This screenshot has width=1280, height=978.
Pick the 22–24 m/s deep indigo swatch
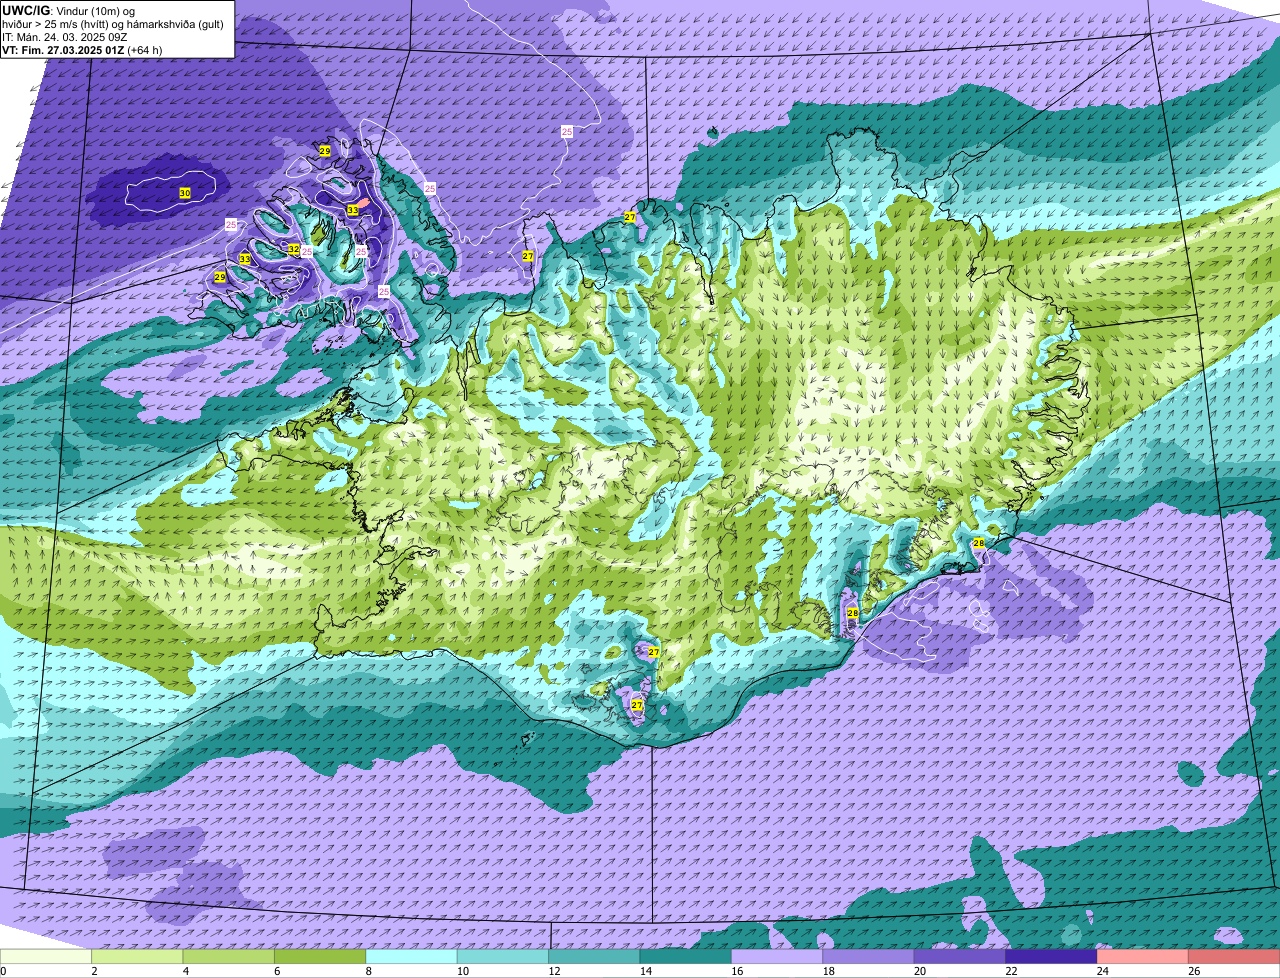click(x=1051, y=956)
